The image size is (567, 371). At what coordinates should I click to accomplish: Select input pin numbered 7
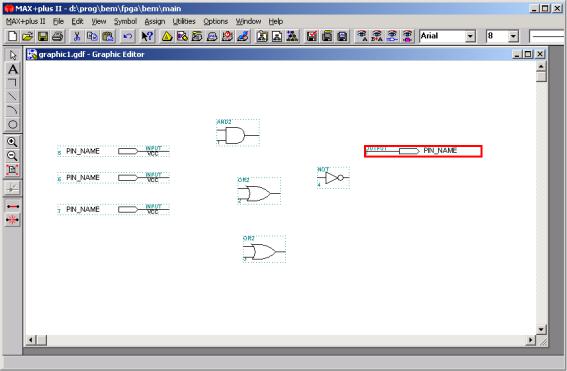point(113,209)
